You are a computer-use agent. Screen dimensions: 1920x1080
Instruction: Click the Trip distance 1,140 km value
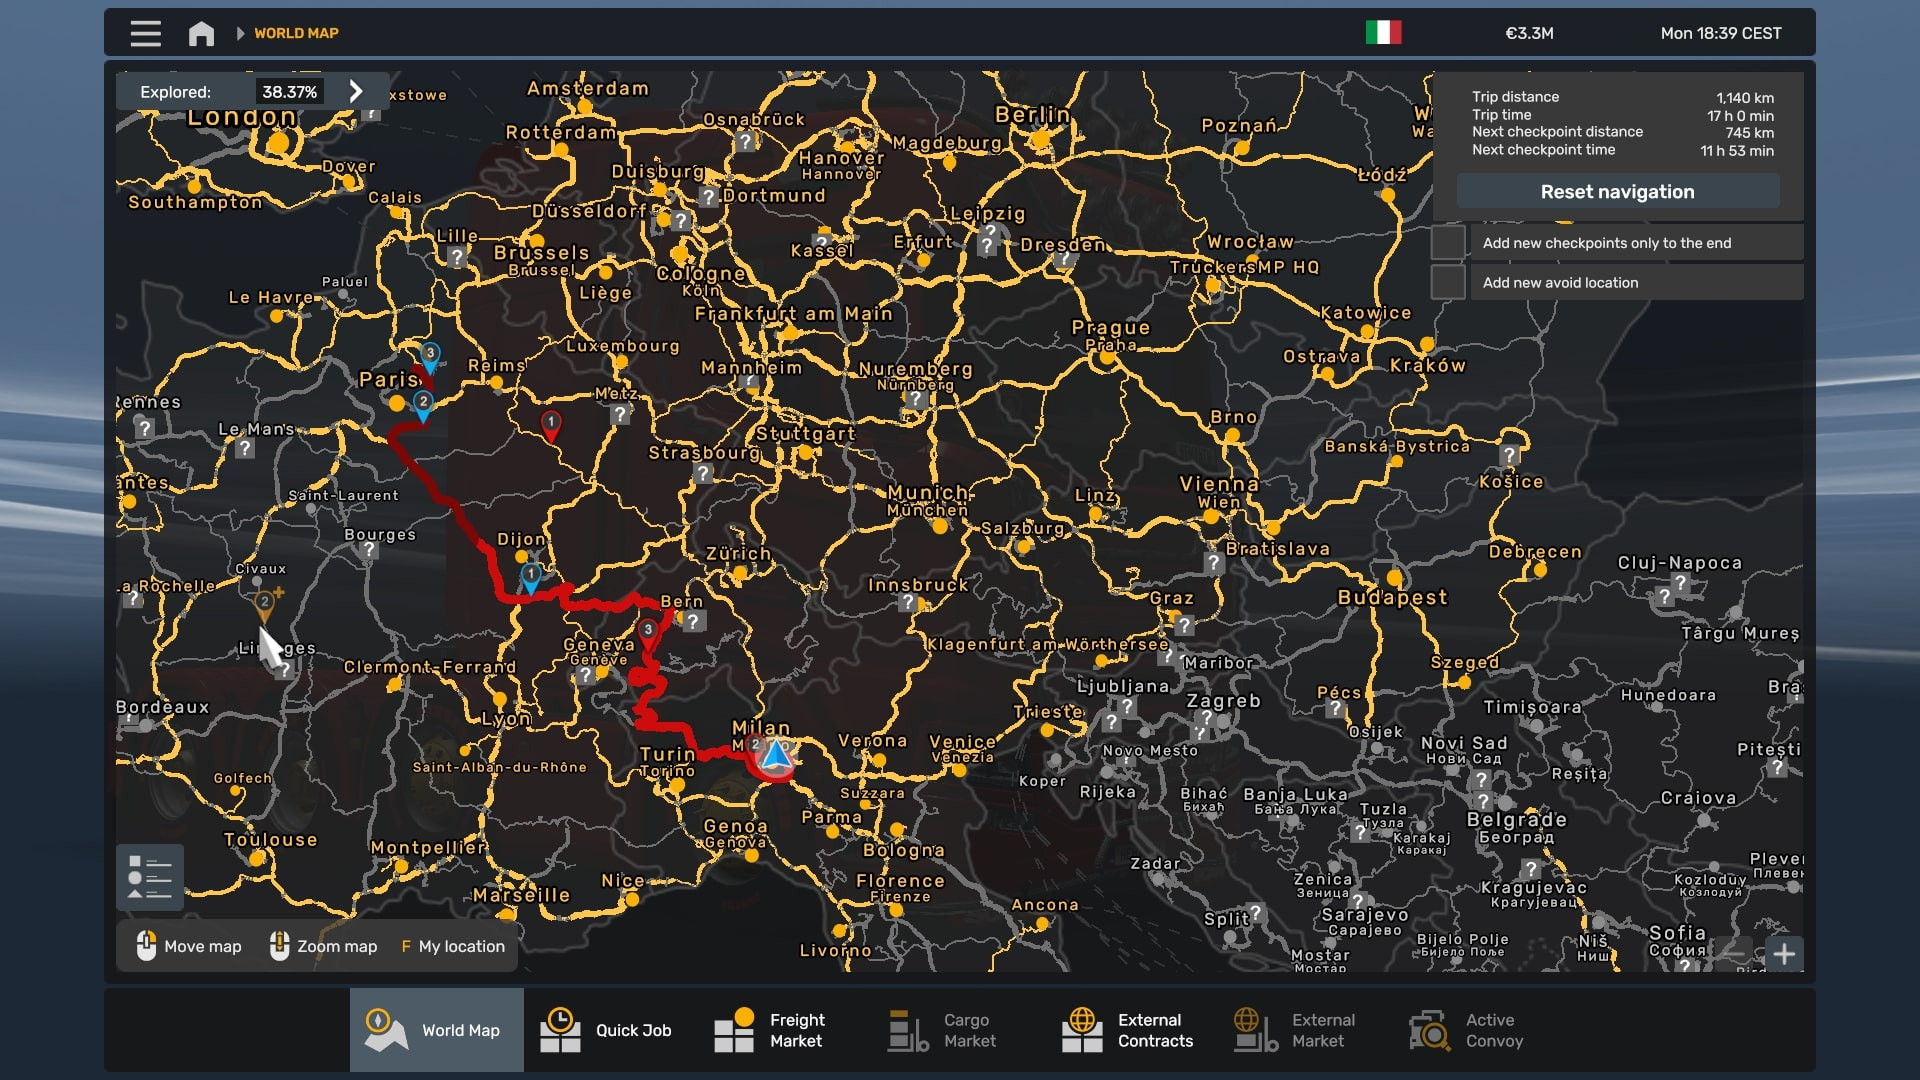point(1745,98)
